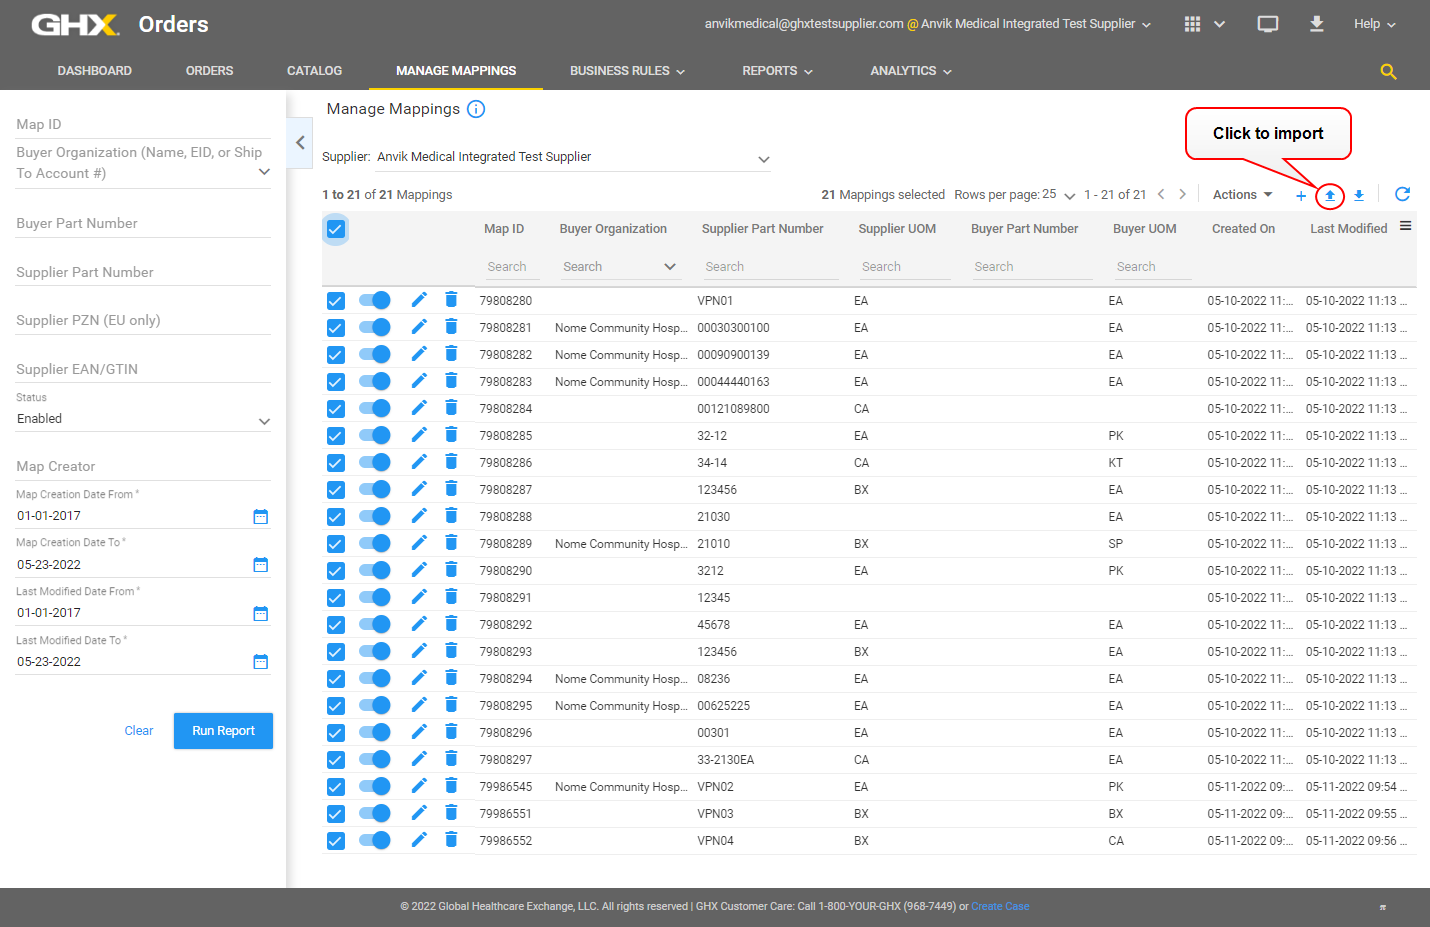
Task: Select the Manage Mappings tab
Action: 456,71
